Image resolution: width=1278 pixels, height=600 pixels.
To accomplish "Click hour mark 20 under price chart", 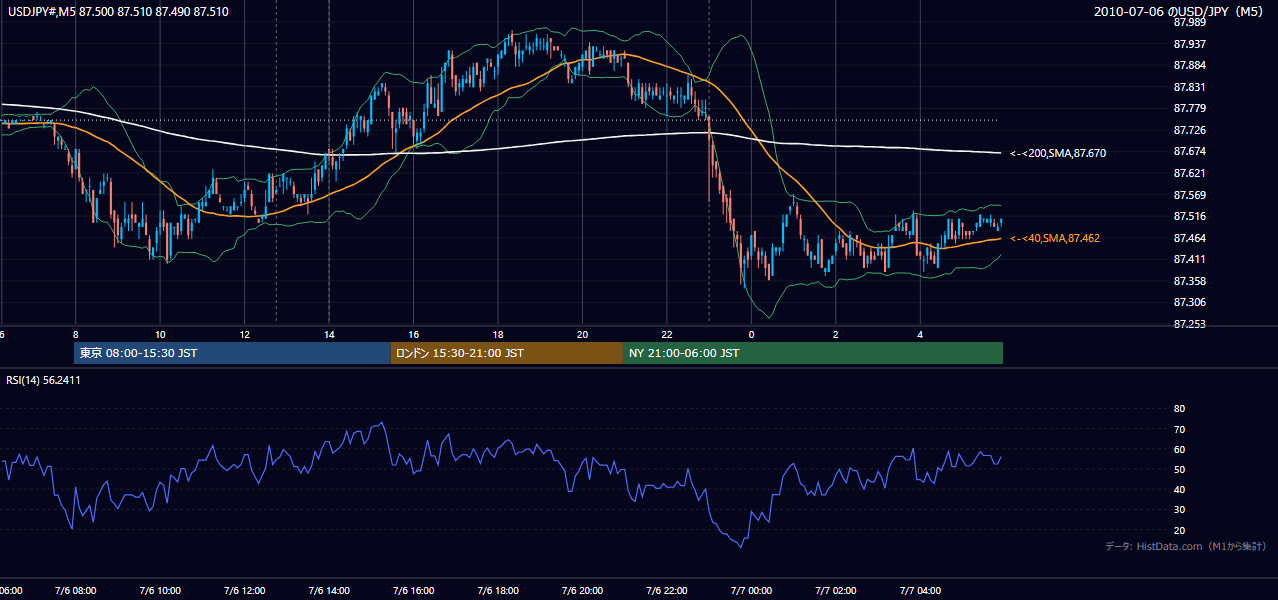I will pyautogui.click(x=582, y=334).
